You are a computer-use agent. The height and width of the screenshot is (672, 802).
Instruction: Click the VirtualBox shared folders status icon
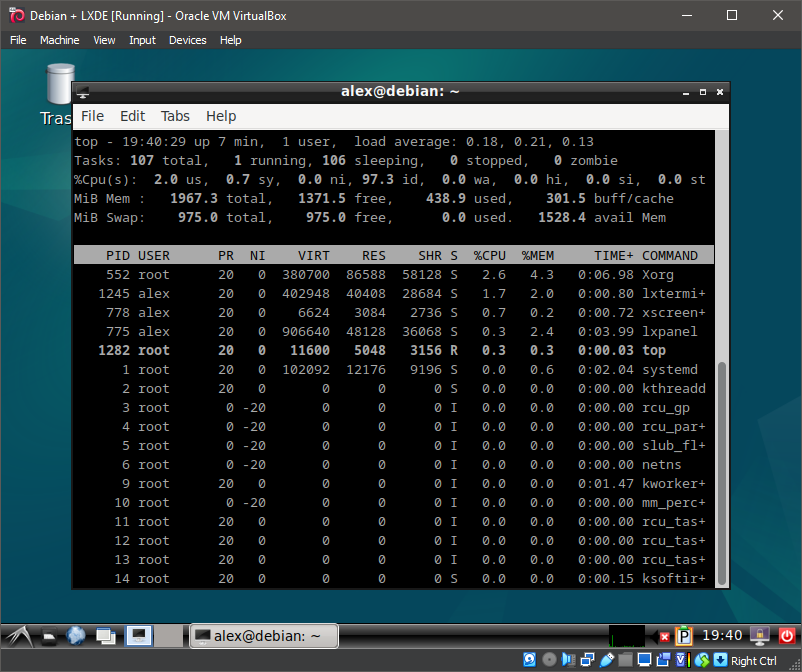(625, 660)
